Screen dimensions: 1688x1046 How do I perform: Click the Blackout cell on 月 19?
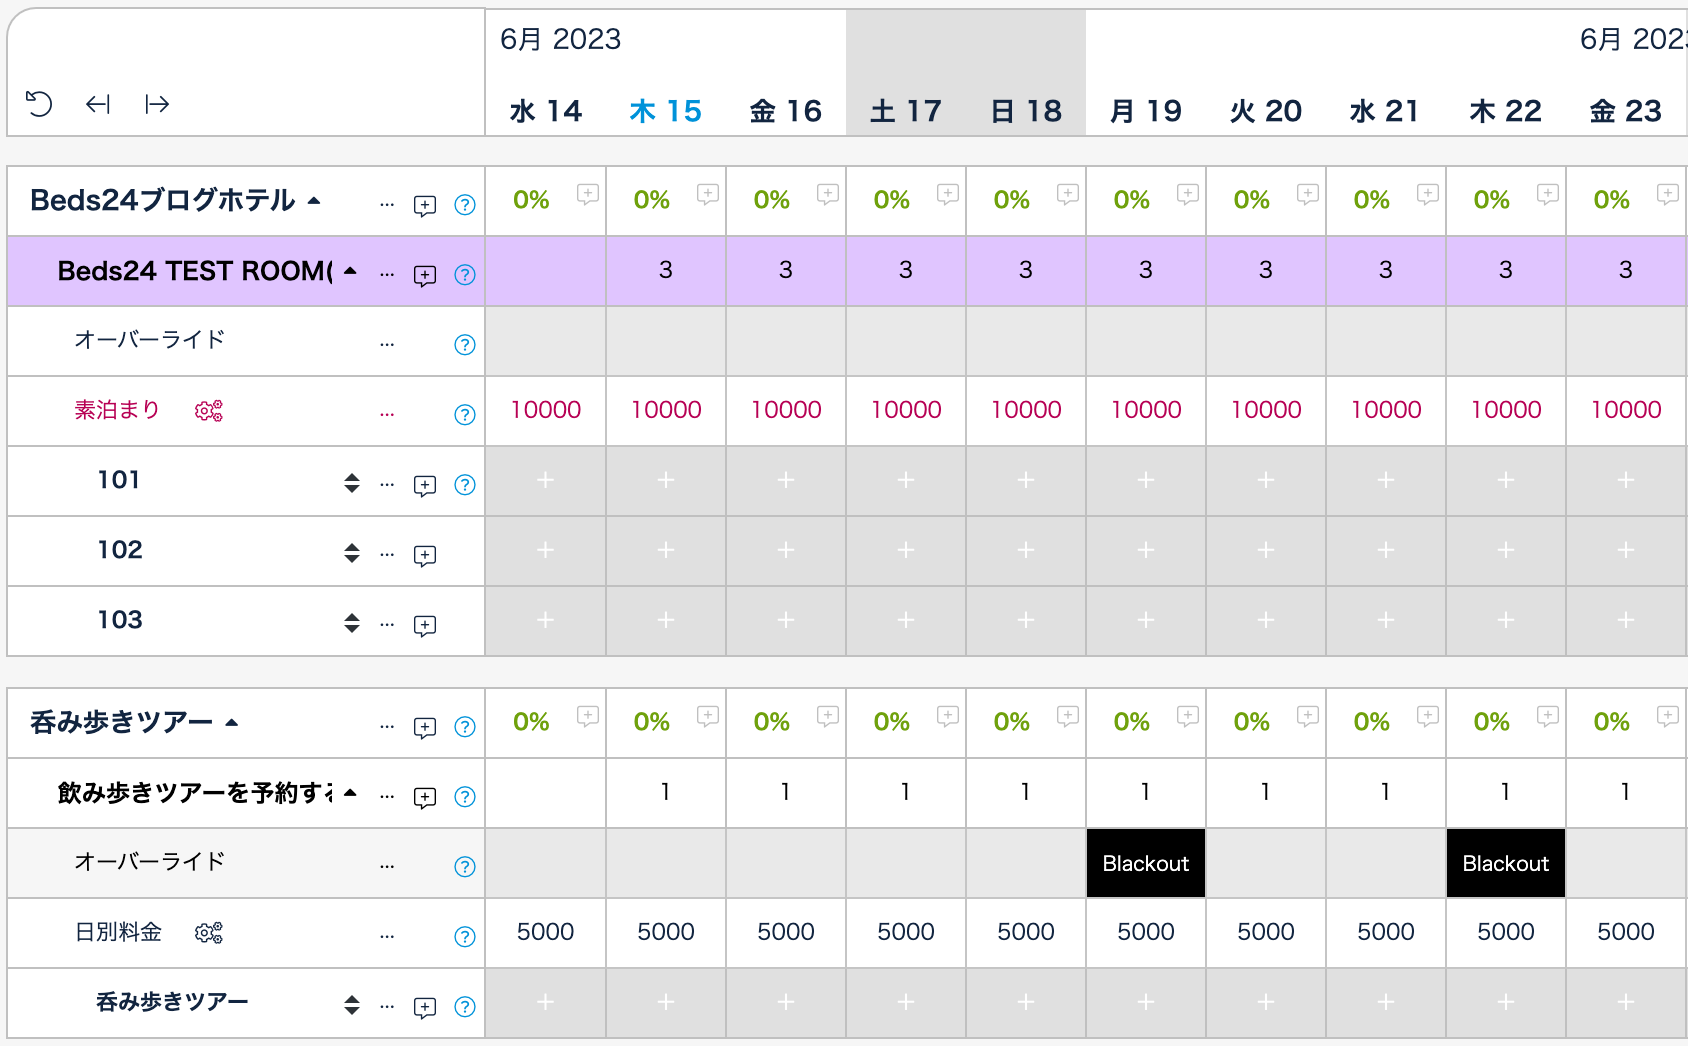(x=1145, y=863)
